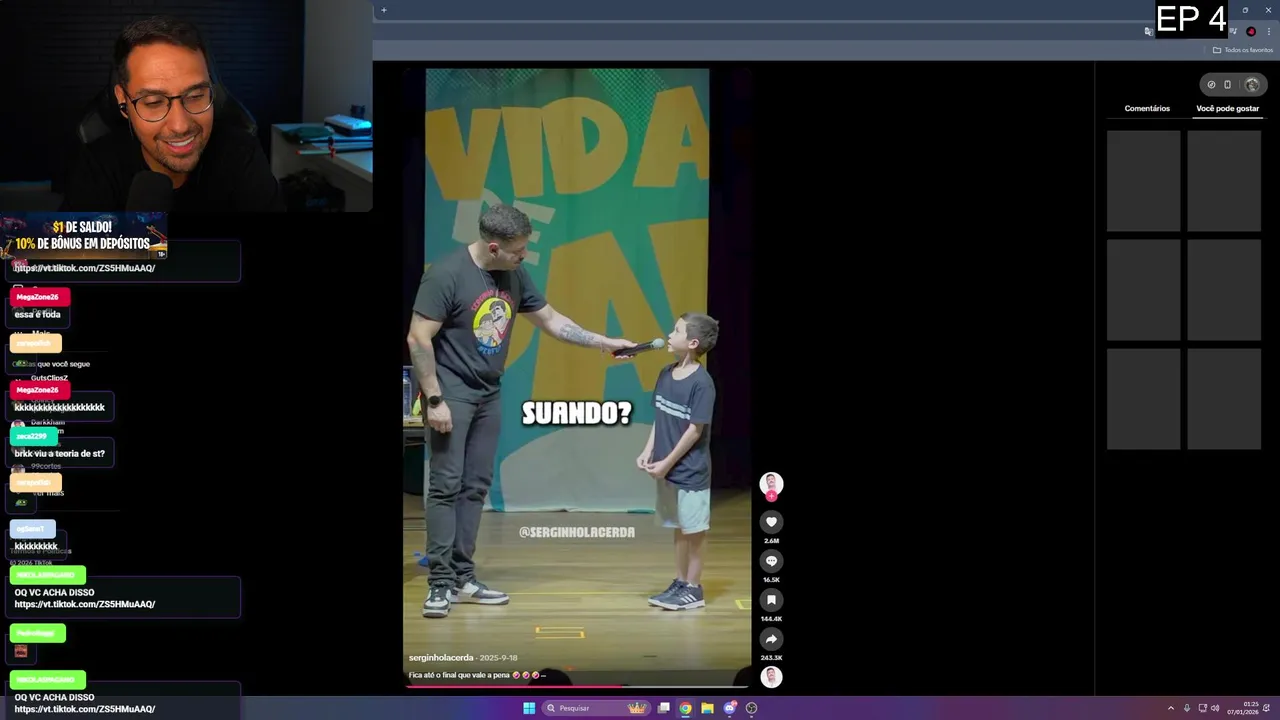Viewport: 1280px width, 720px height.
Task: Open Todos os favoritos bookmarks folder
Action: (x=1243, y=50)
